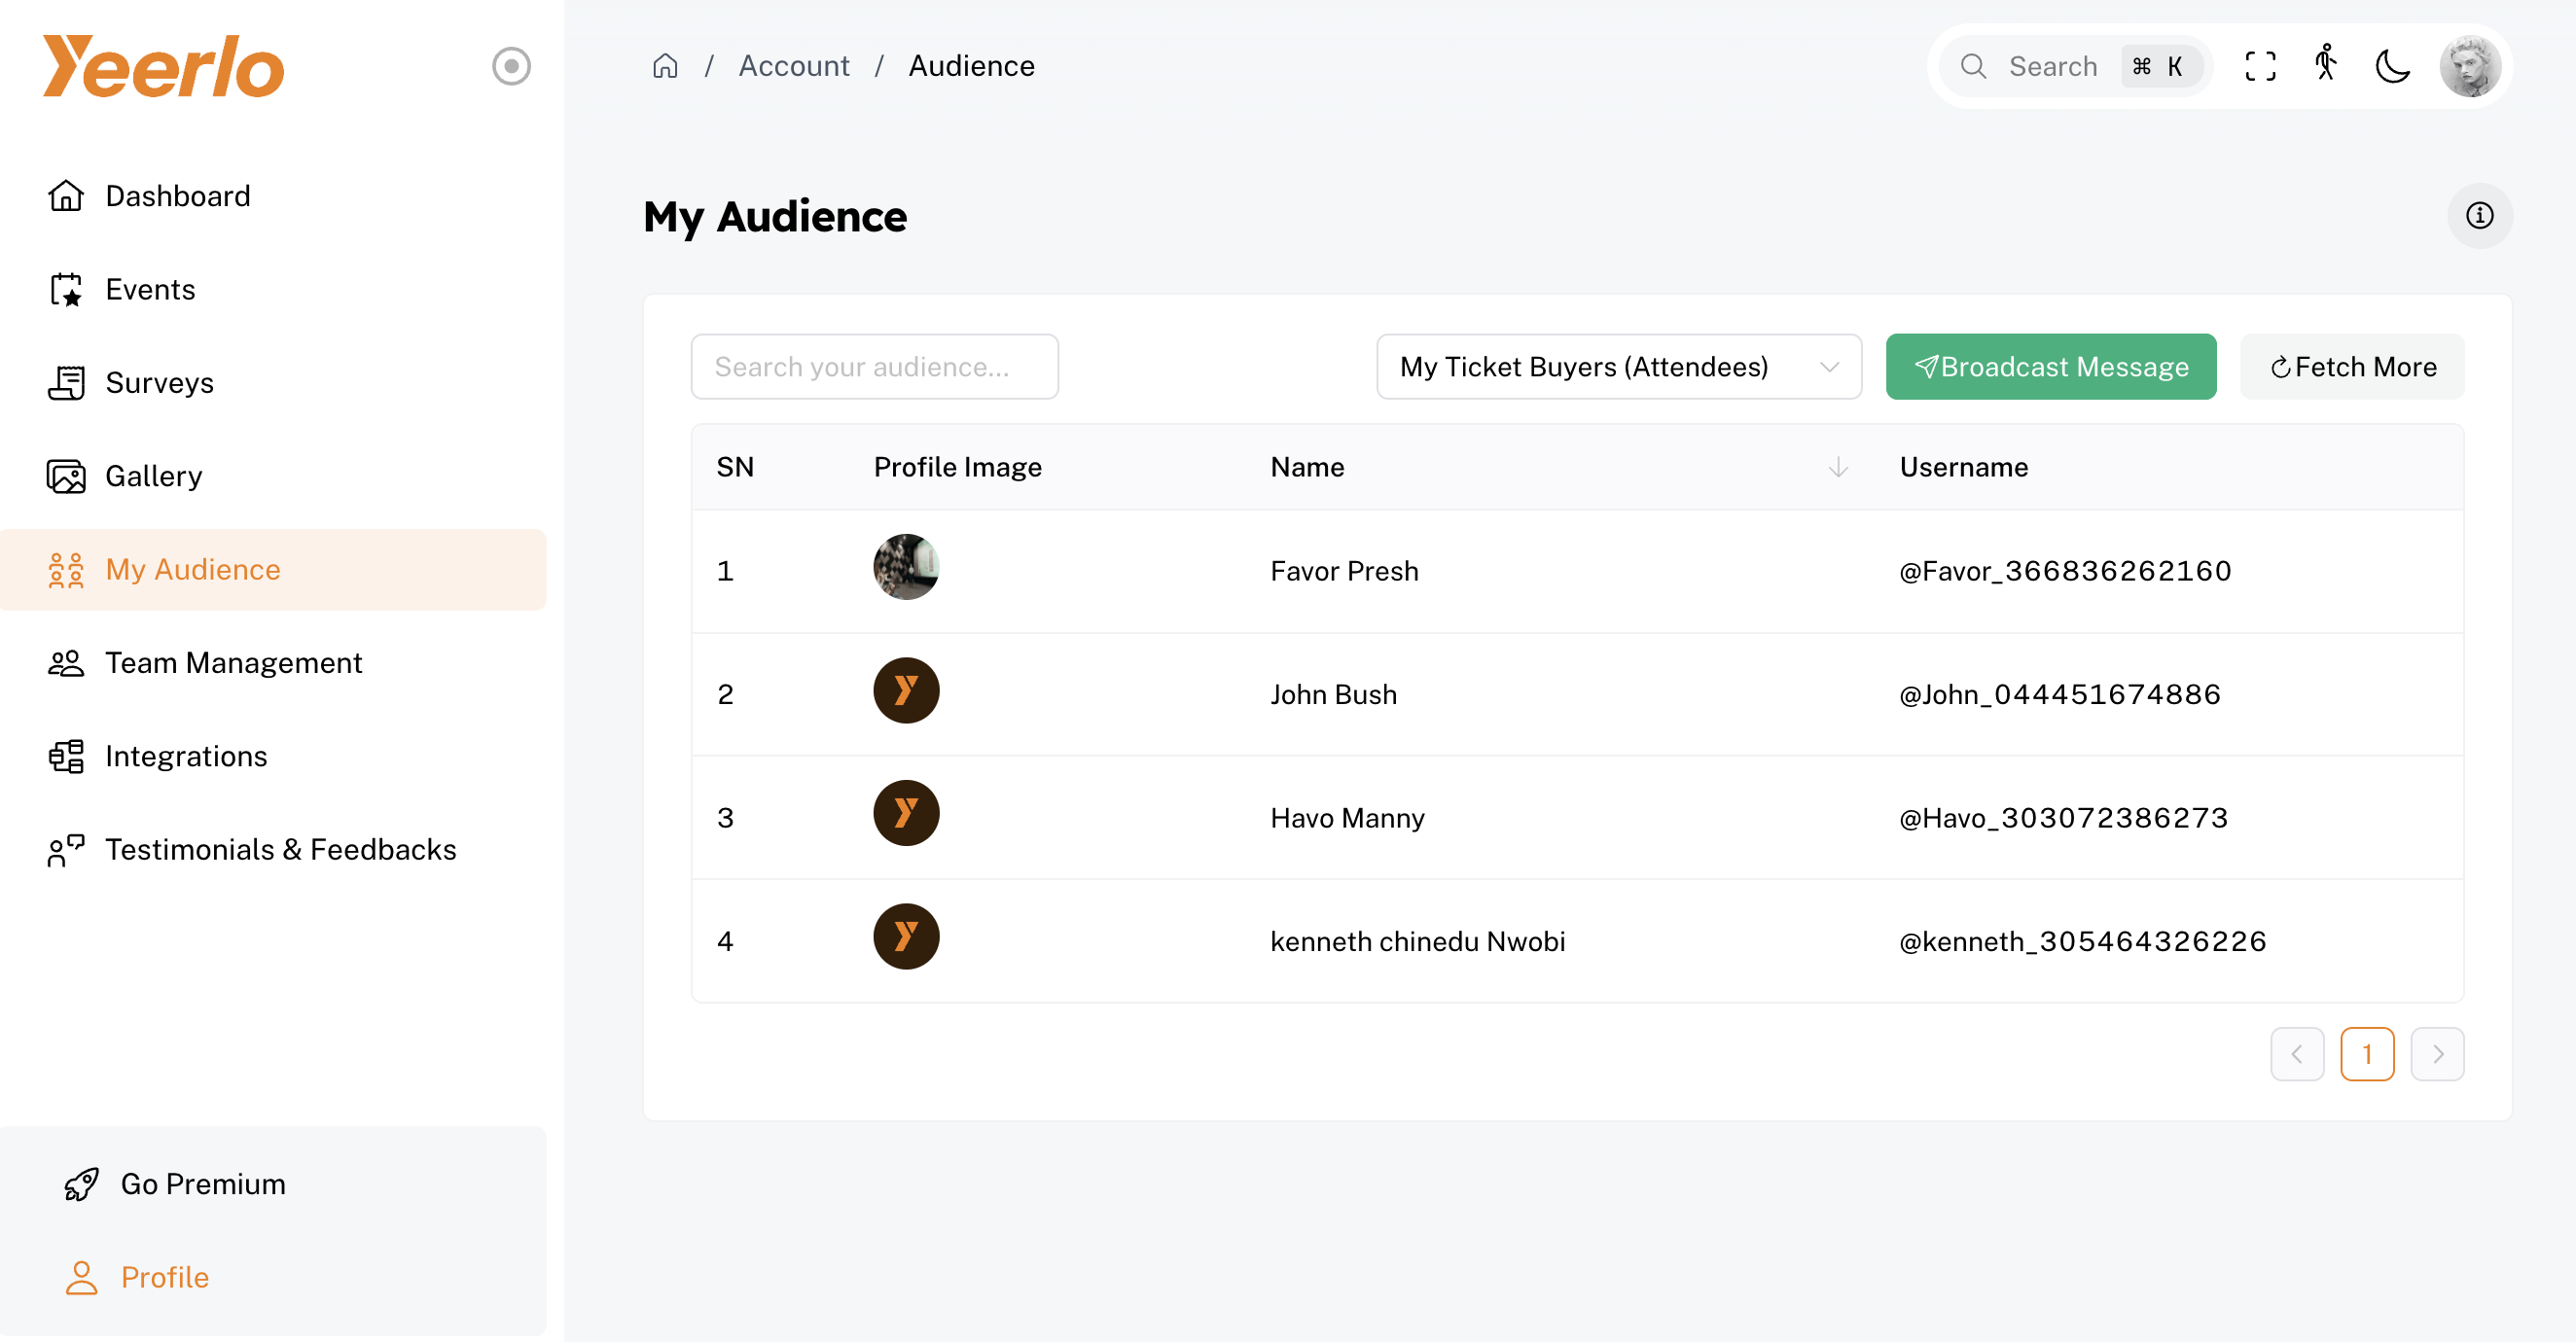Navigate to Testimonials & Feedbacks
The image size is (2576, 1342).
(280, 850)
